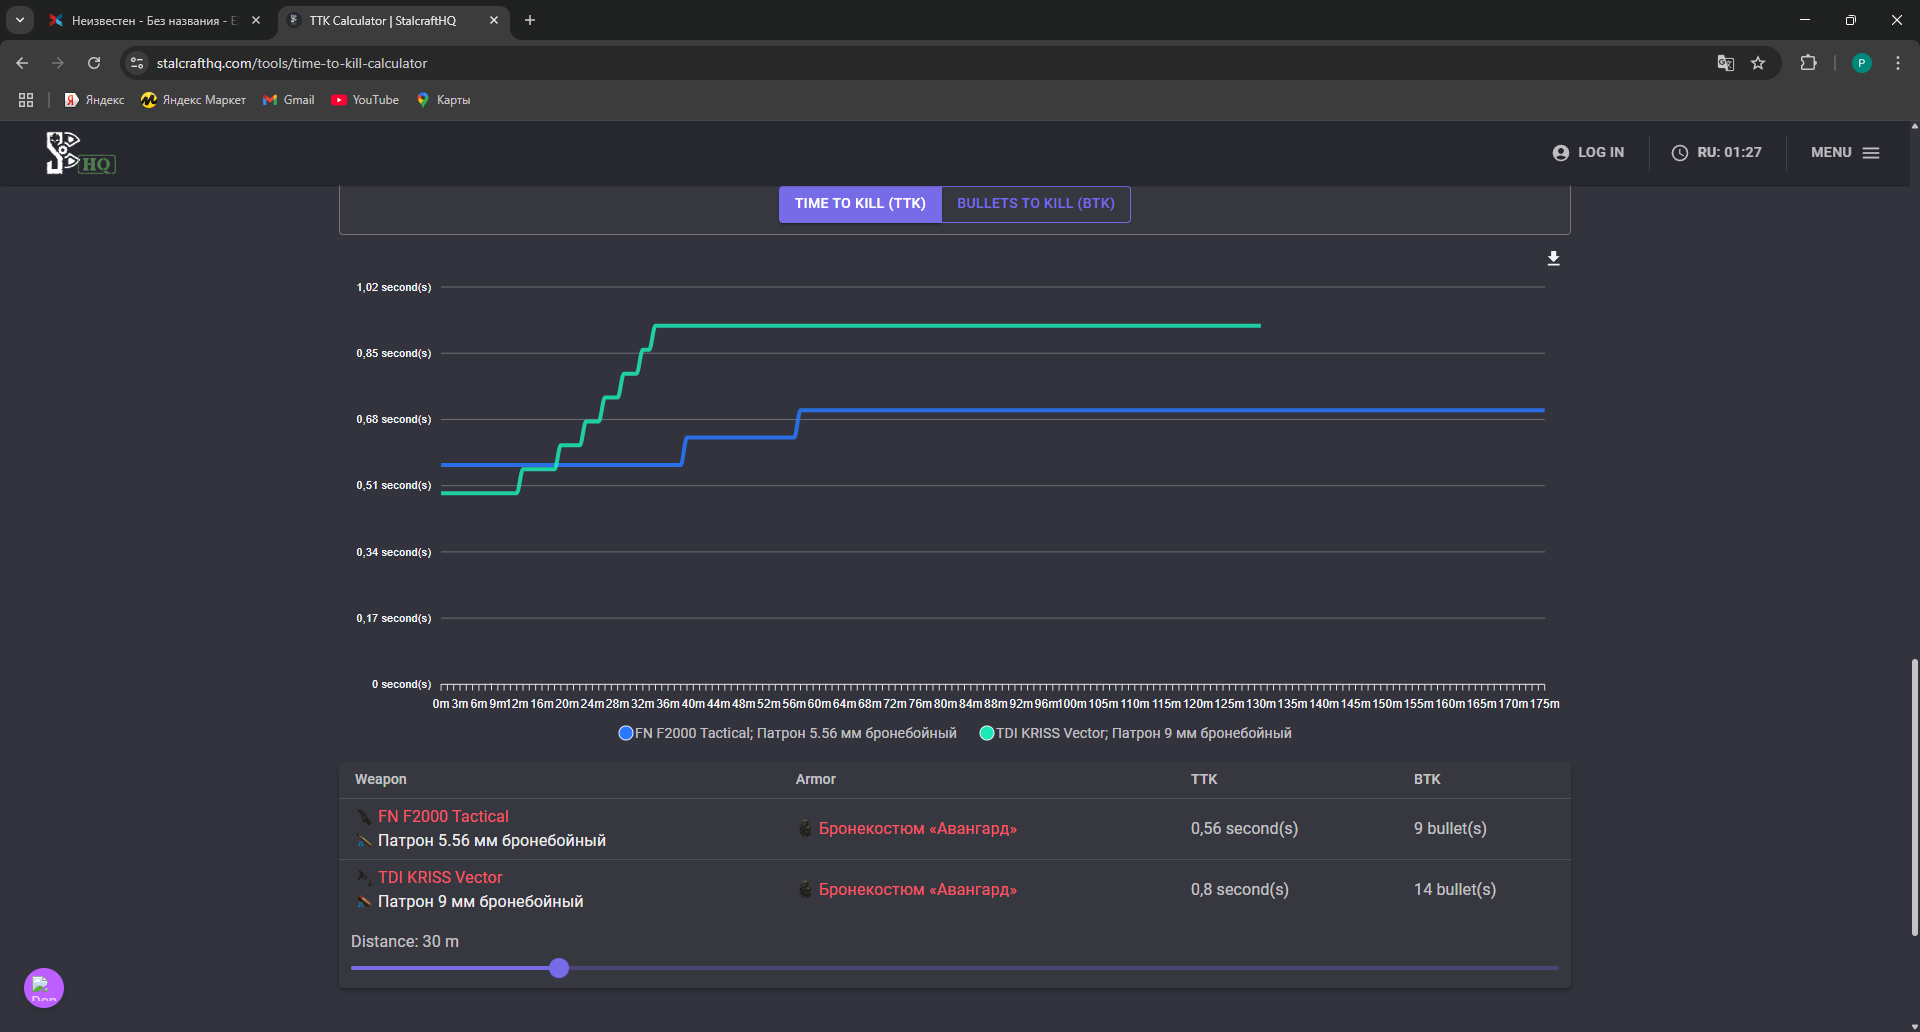
Task: Open the Яндекс Маркет bookmark
Action: [193, 100]
